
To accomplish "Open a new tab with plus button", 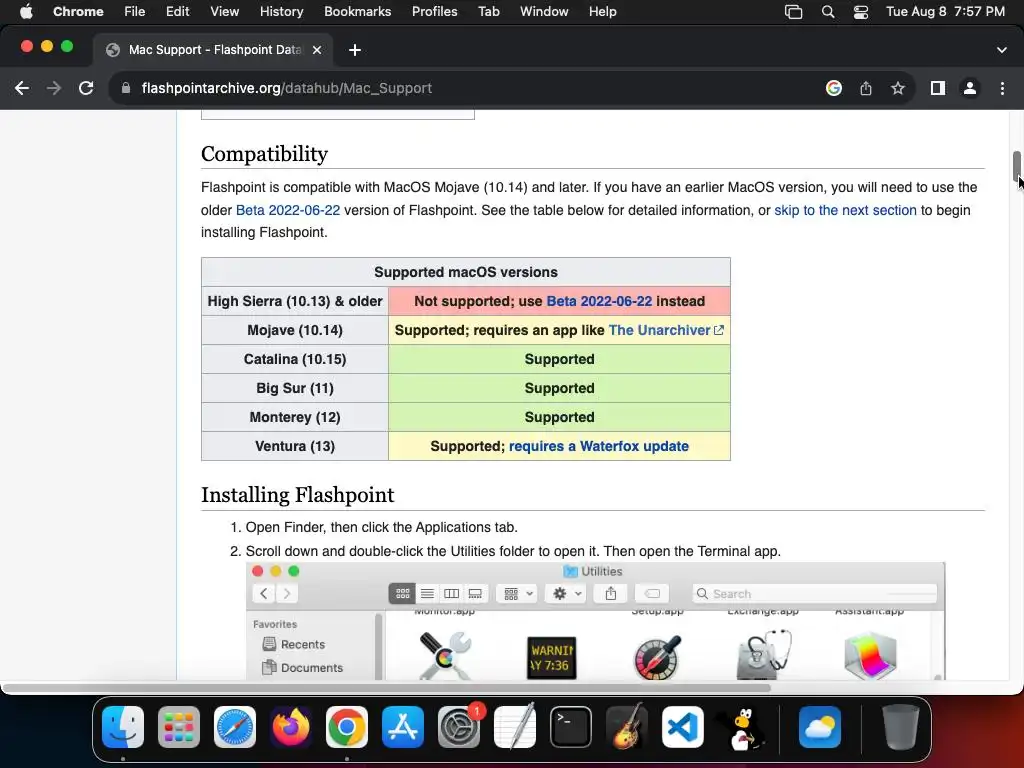I will coord(355,50).
